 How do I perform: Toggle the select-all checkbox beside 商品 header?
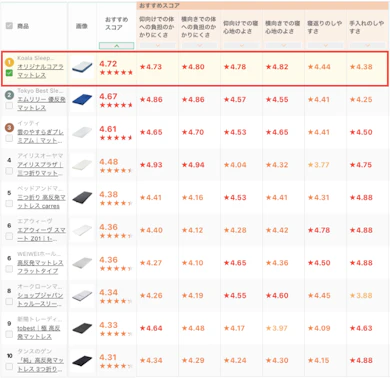(x=9, y=26)
